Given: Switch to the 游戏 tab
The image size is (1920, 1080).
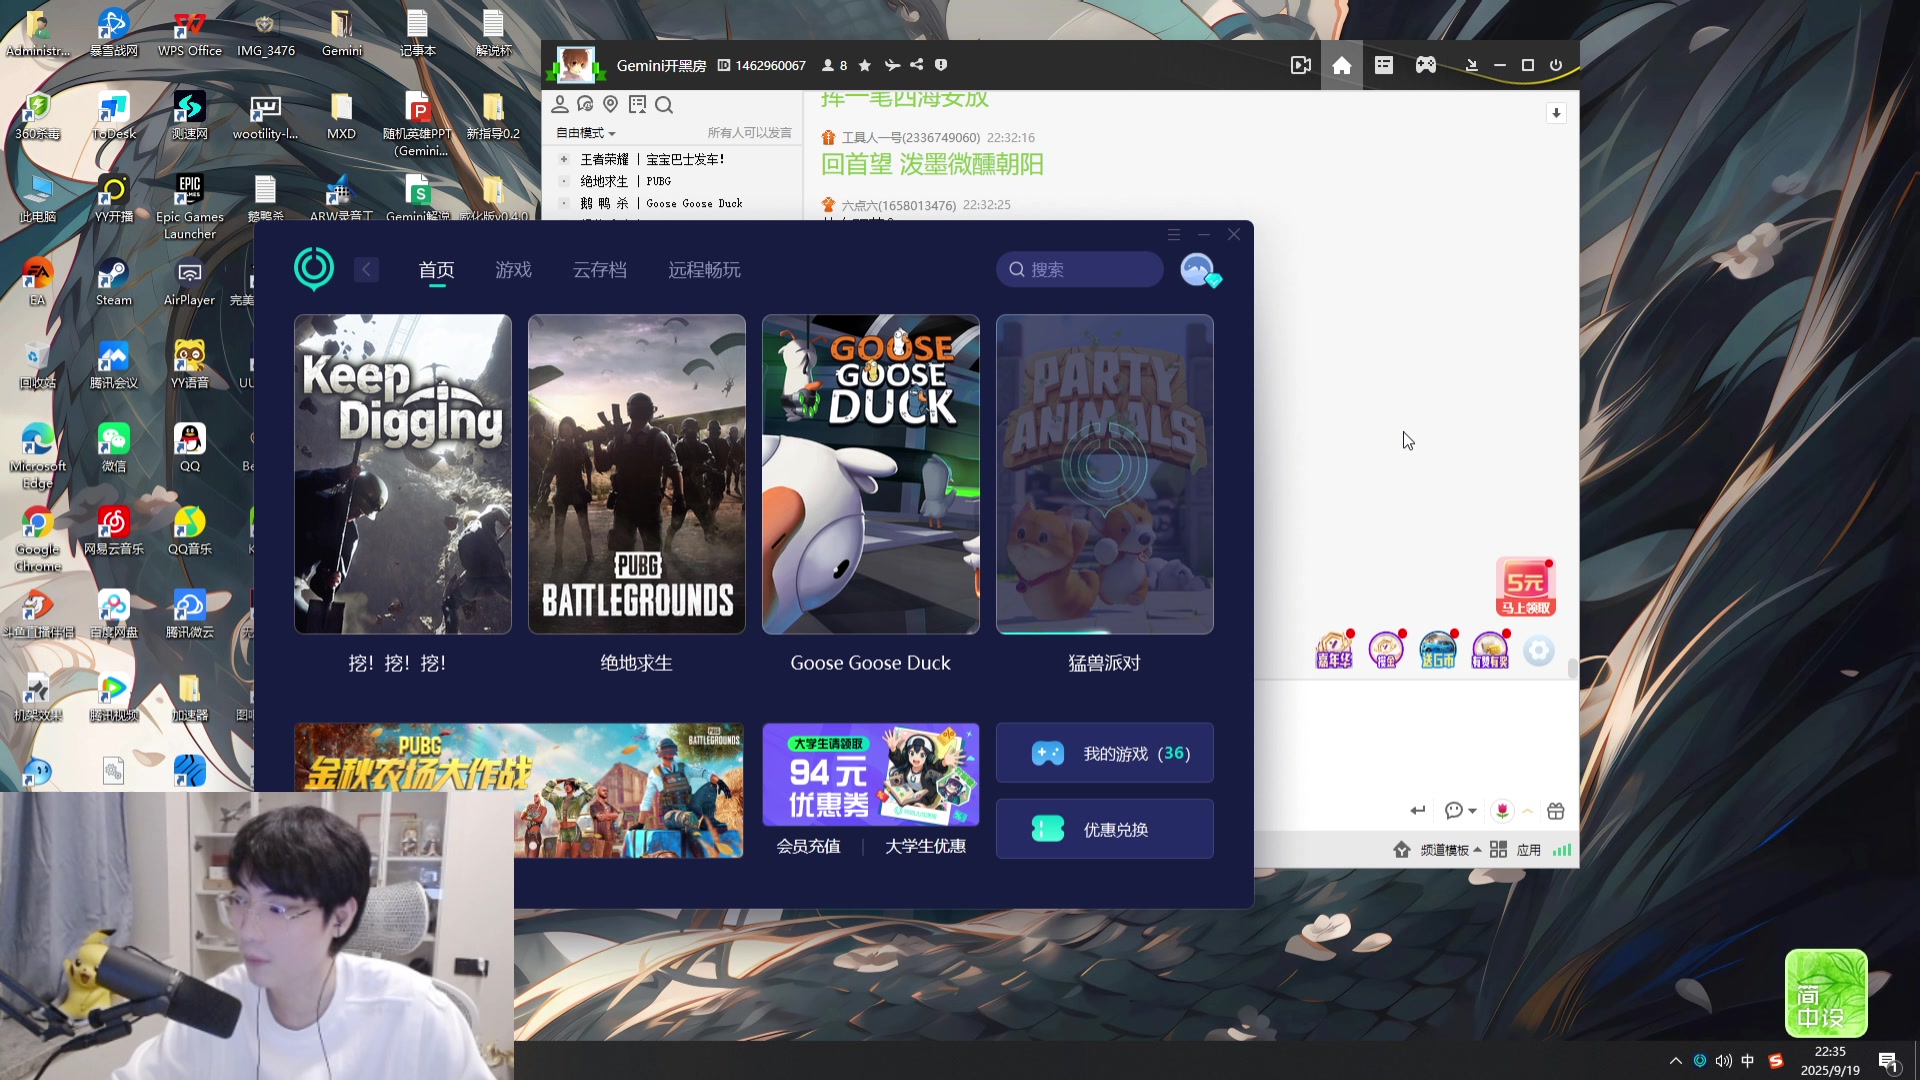Looking at the screenshot, I should coord(513,270).
